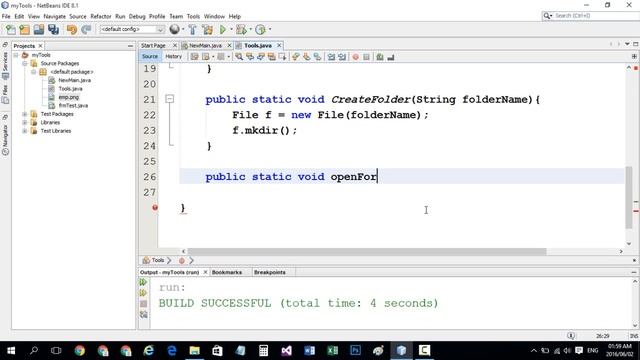Select the Source view button
Image resolution: width=640 pixels, height=360 pixels.
click(x=150, y=57)
